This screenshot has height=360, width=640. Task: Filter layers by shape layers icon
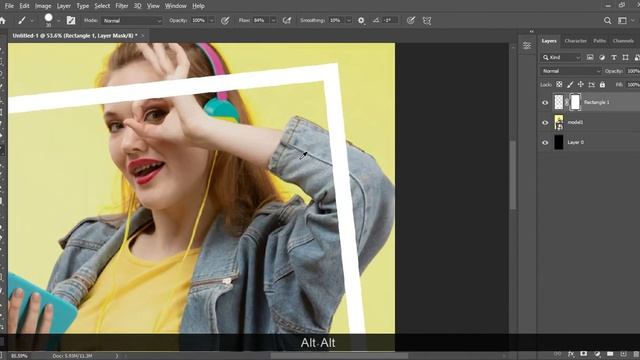(x=625, y=58)
